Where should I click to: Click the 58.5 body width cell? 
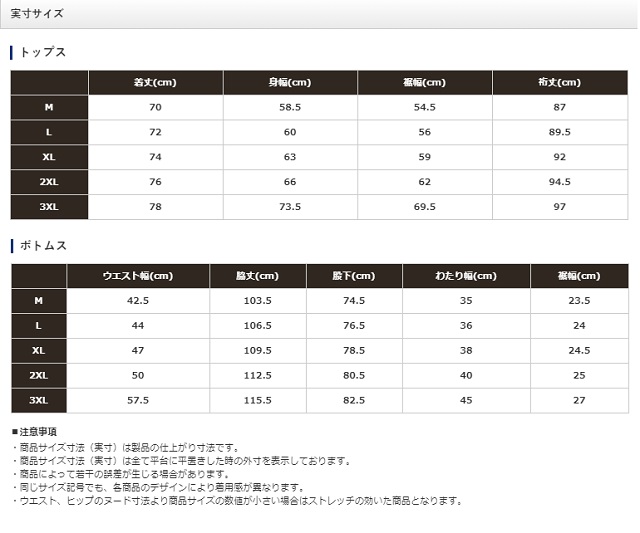click(x=290, y=107)
